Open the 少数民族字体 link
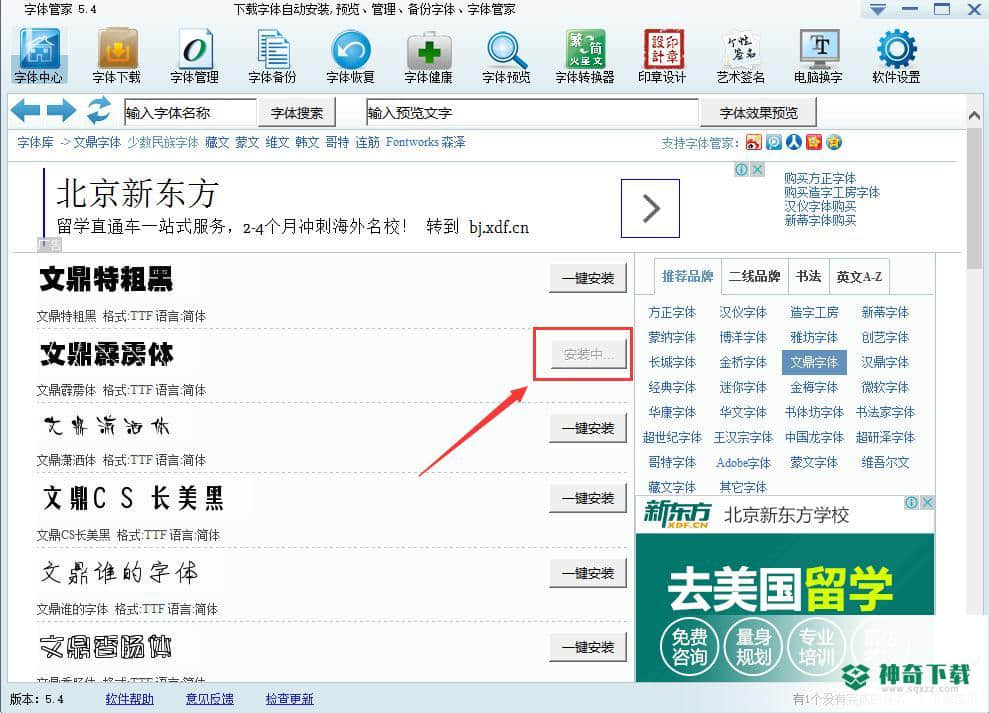 point(163,143)
